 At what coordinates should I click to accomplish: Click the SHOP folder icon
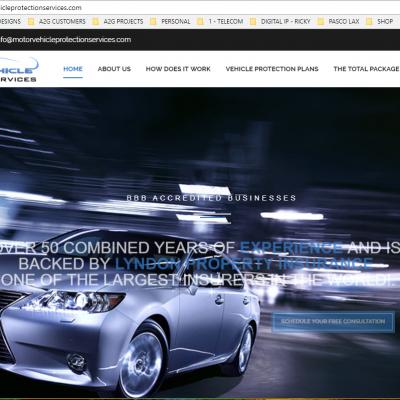click(369, 22)
